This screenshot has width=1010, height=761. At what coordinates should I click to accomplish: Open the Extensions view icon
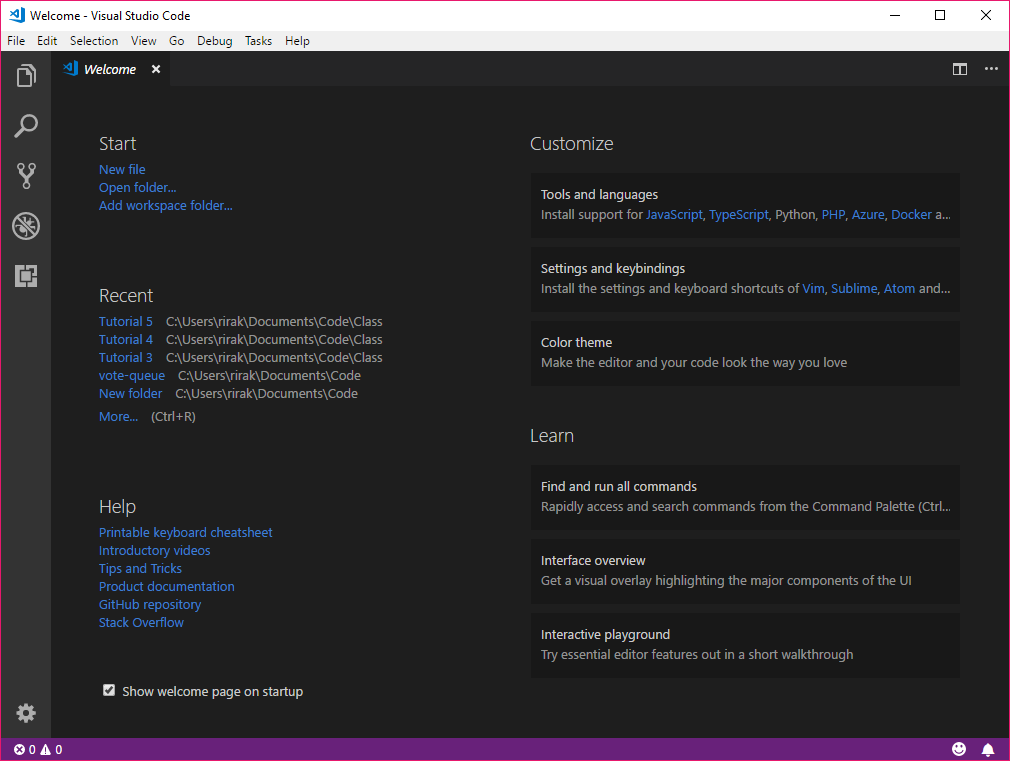pyautogui.click(x=25, y=275)
